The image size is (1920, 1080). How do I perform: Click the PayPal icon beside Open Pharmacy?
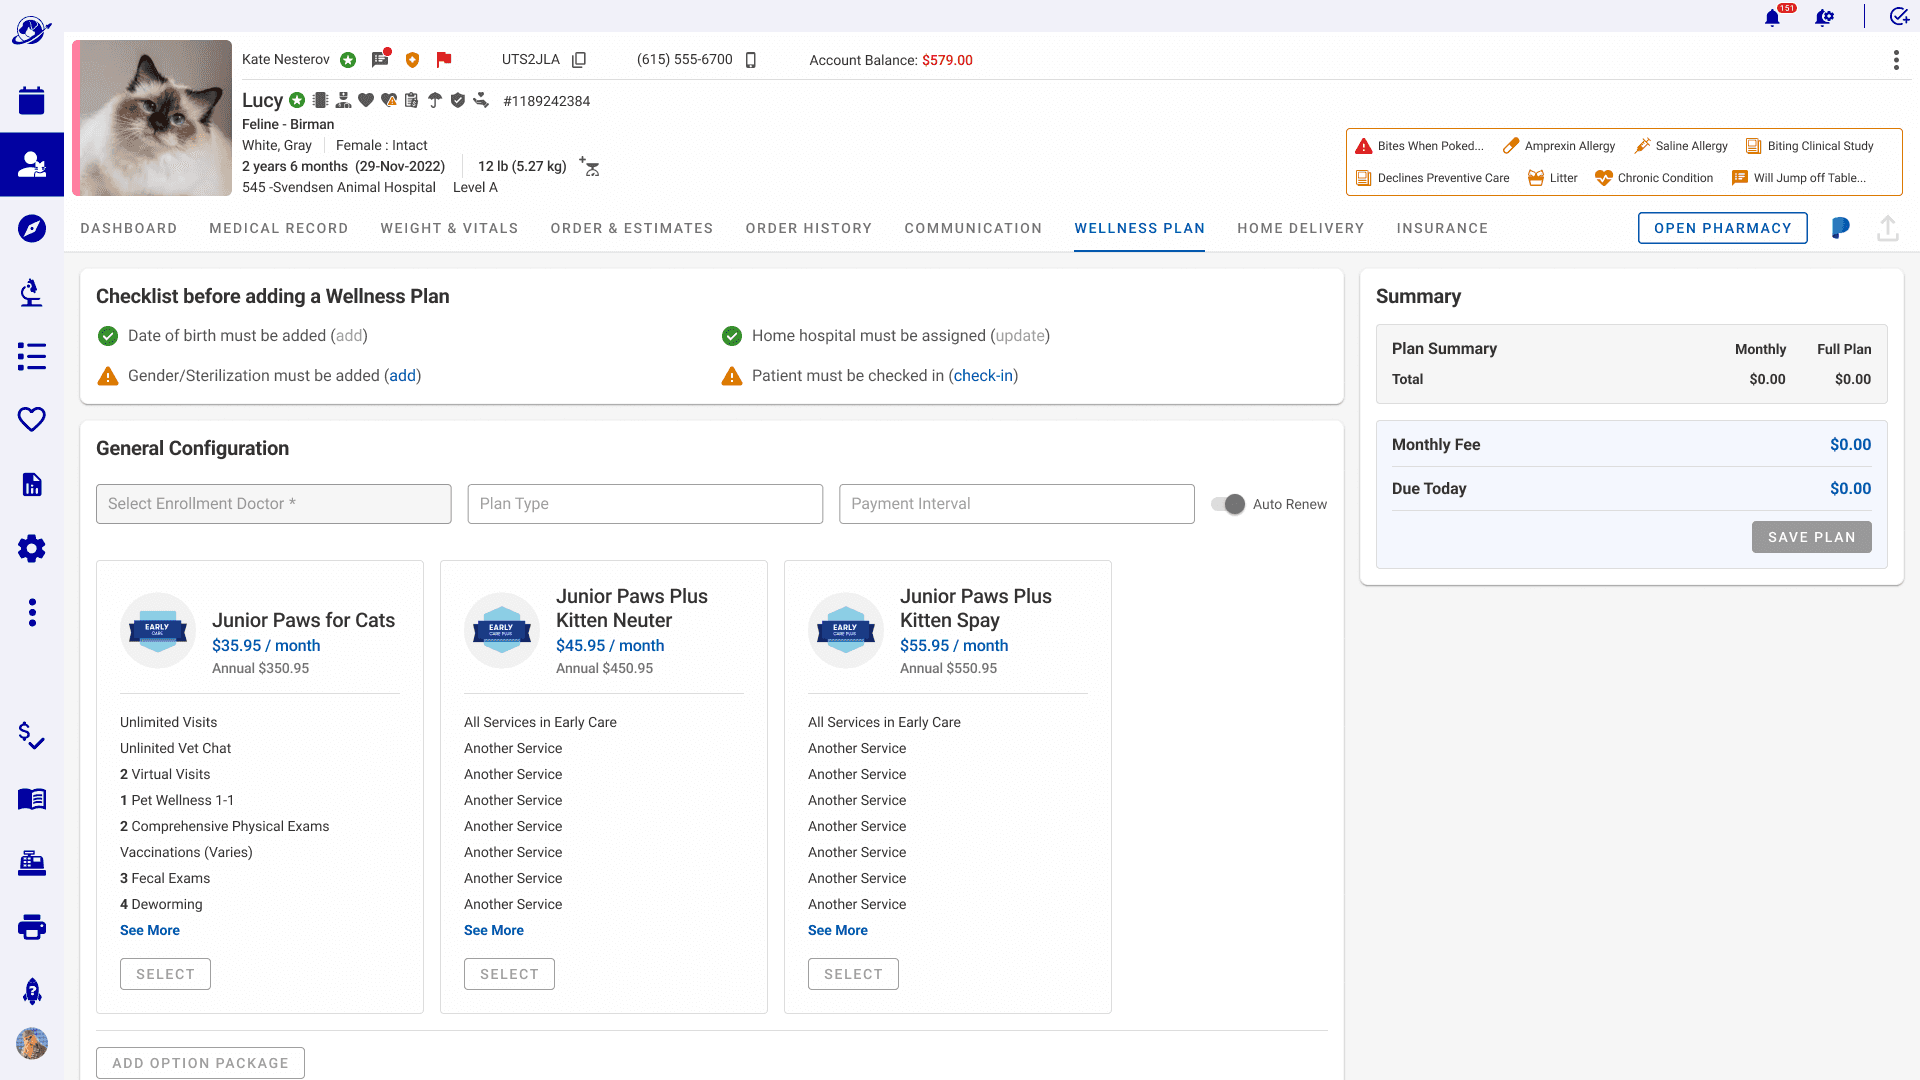click(x=1840, y=228)
